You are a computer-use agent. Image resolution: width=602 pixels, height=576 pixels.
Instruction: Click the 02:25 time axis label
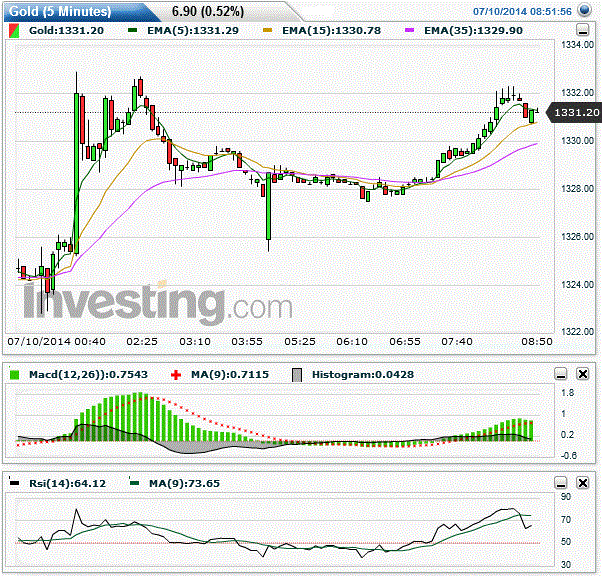pyautogui.click(x=142, y=341)
